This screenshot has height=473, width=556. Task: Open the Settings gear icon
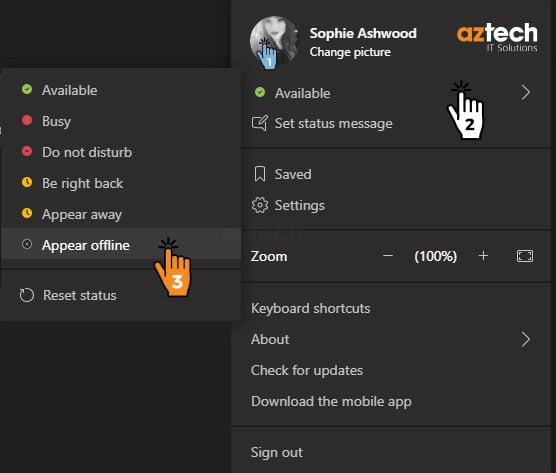click(x=260, y=205)
